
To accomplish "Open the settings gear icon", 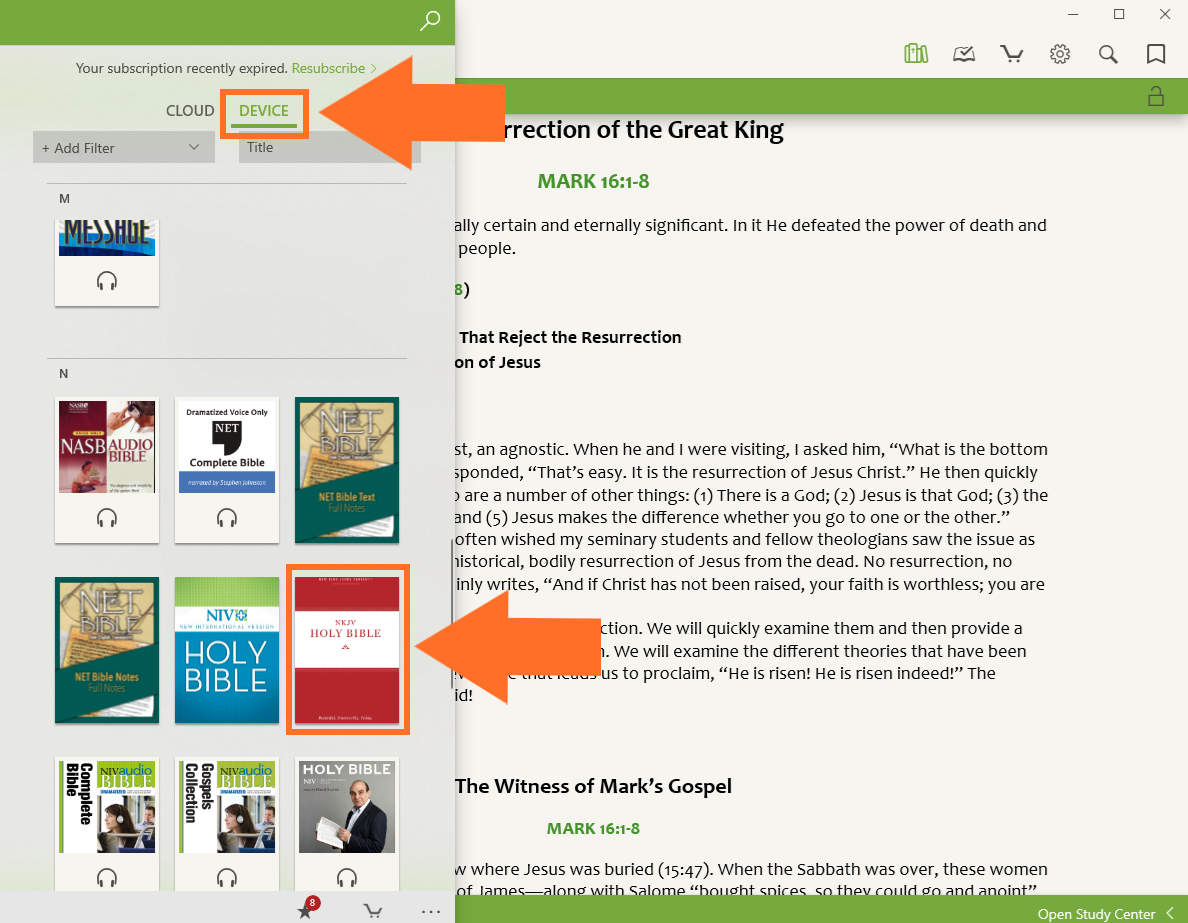I will (1060, 54).
